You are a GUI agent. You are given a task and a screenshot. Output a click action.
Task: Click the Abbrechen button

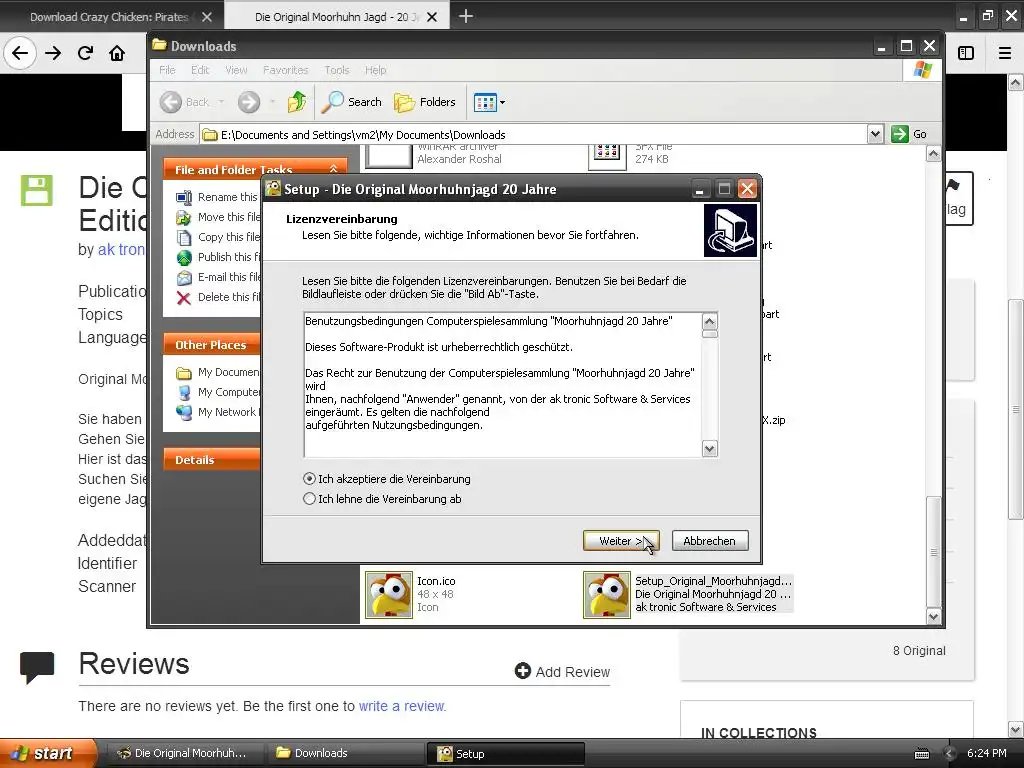(710, 541)
